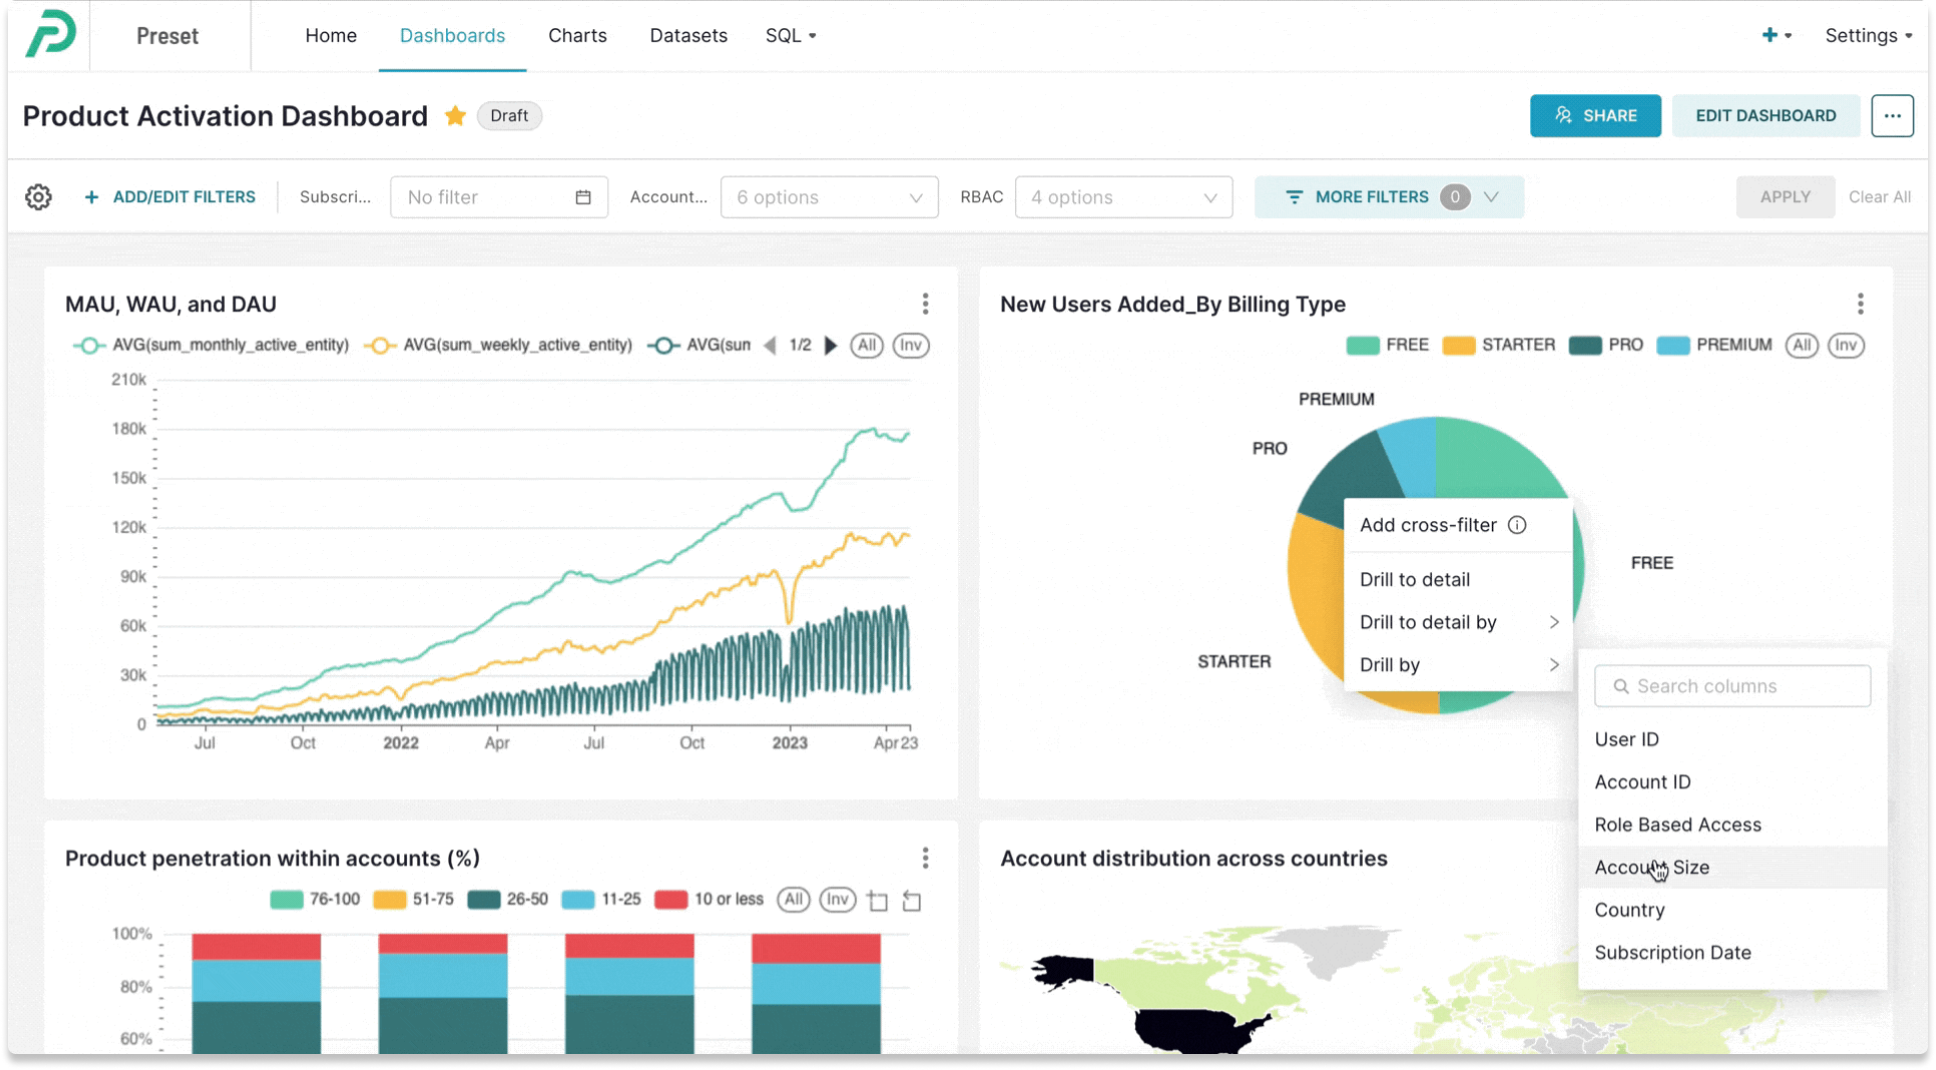Click the star next to the dashboard title
This screenshot has width=1936, height=1070.
tap(455, 115)
